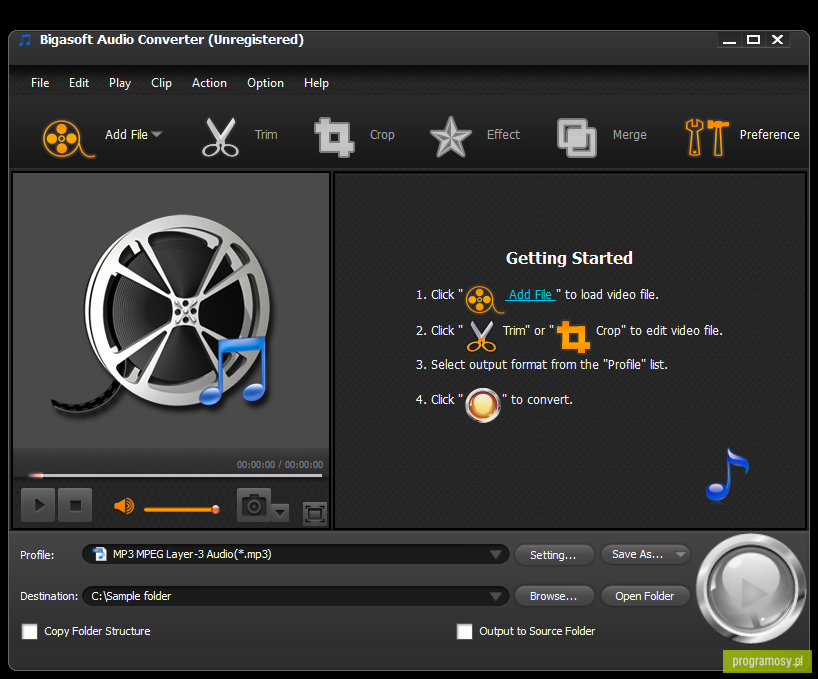
Task: Click the Setting... button
Action: tap(554, 555)
